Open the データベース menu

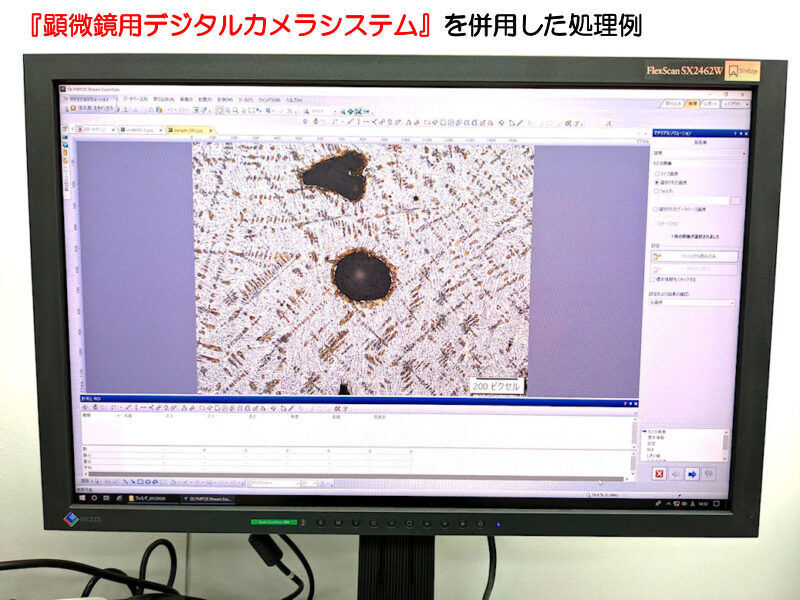135,99
